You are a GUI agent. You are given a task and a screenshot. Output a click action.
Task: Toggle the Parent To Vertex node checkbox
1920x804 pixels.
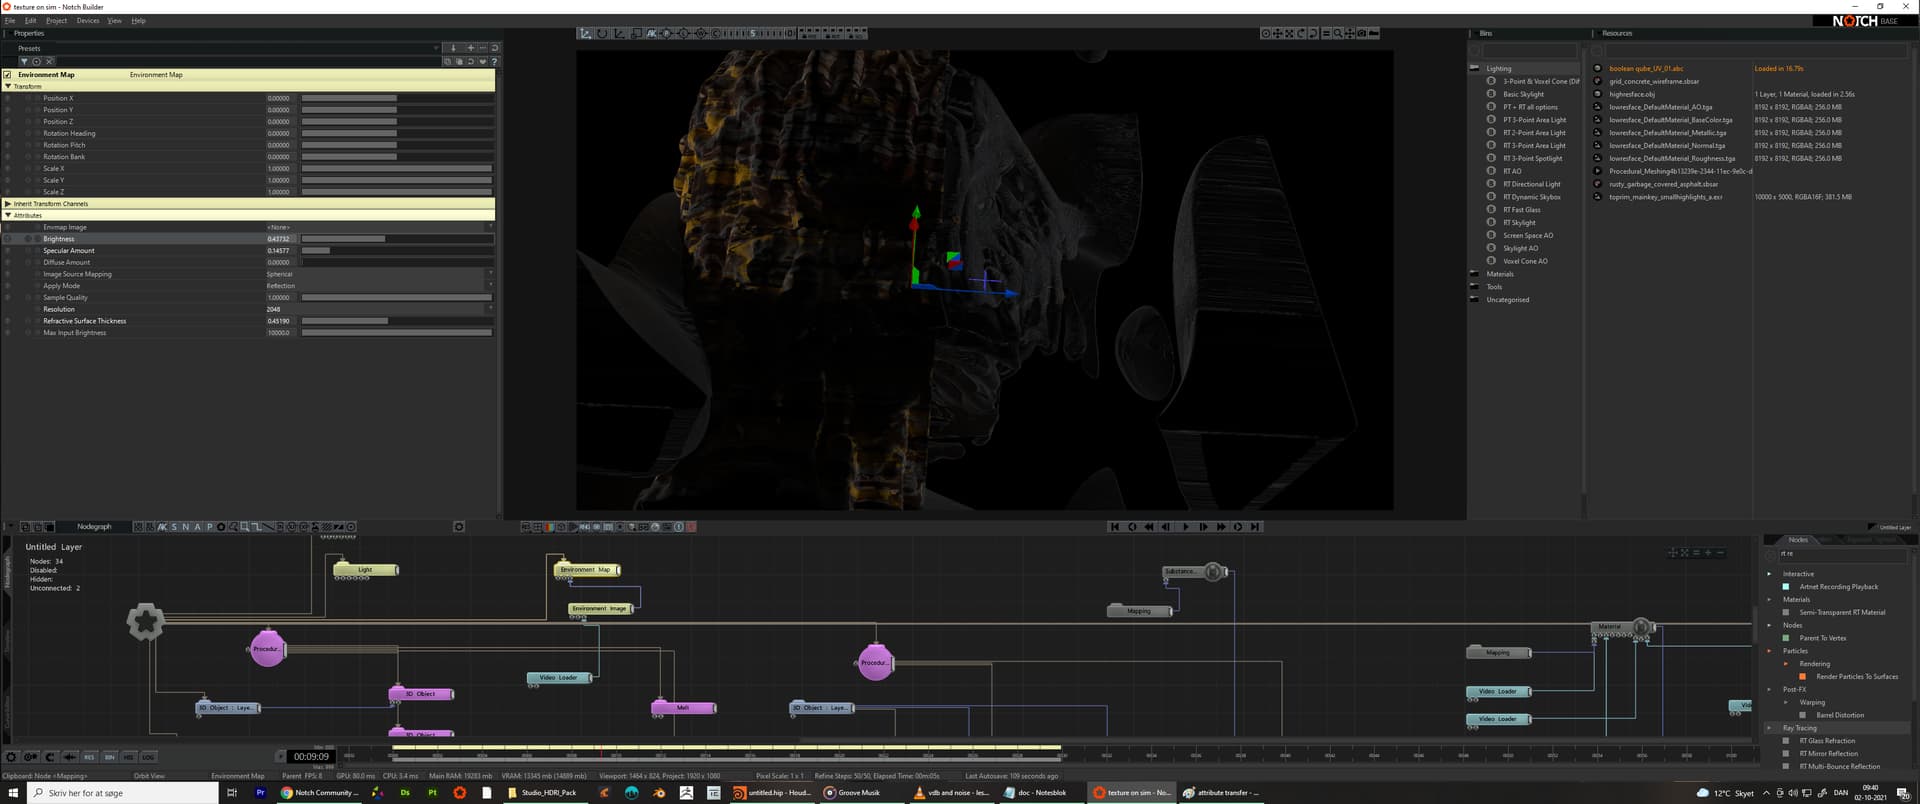pos(1786,638)
